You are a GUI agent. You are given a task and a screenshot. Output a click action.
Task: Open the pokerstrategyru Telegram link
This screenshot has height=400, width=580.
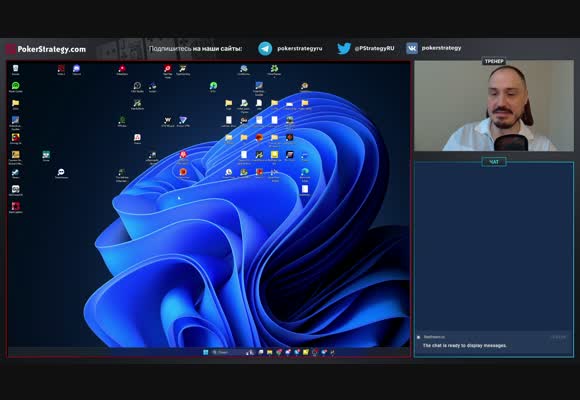click(300, 48)
